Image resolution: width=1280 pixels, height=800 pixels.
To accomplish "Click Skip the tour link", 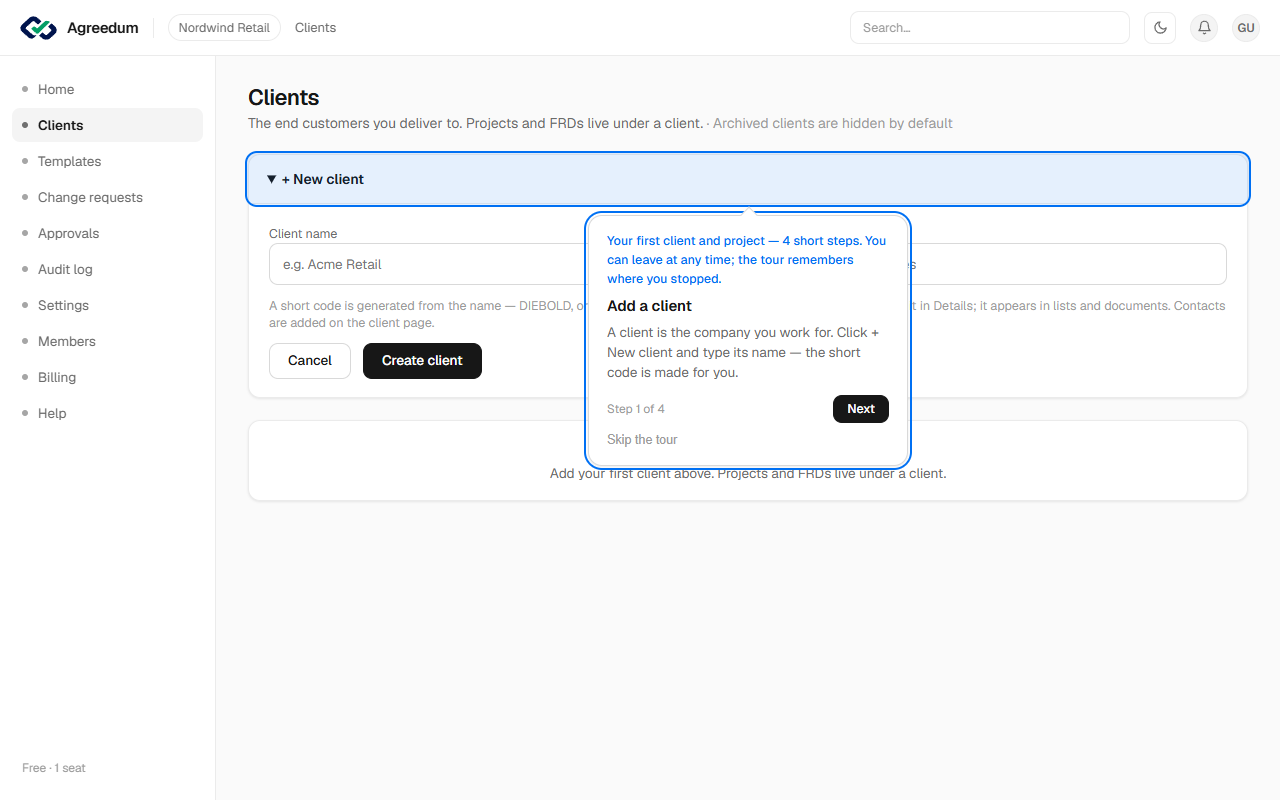I will click(x=642, y=440).
